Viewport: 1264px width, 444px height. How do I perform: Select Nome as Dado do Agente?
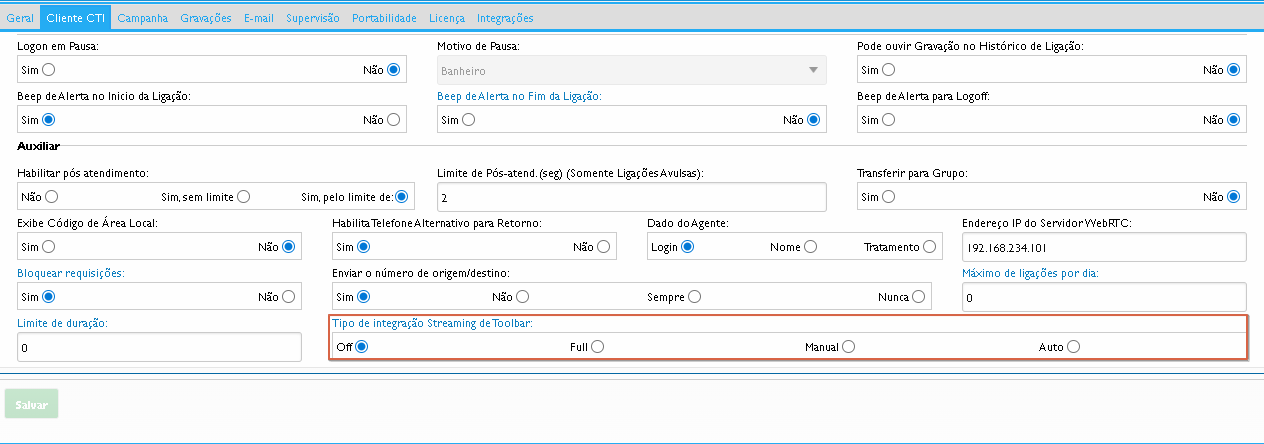click(810, 247)
